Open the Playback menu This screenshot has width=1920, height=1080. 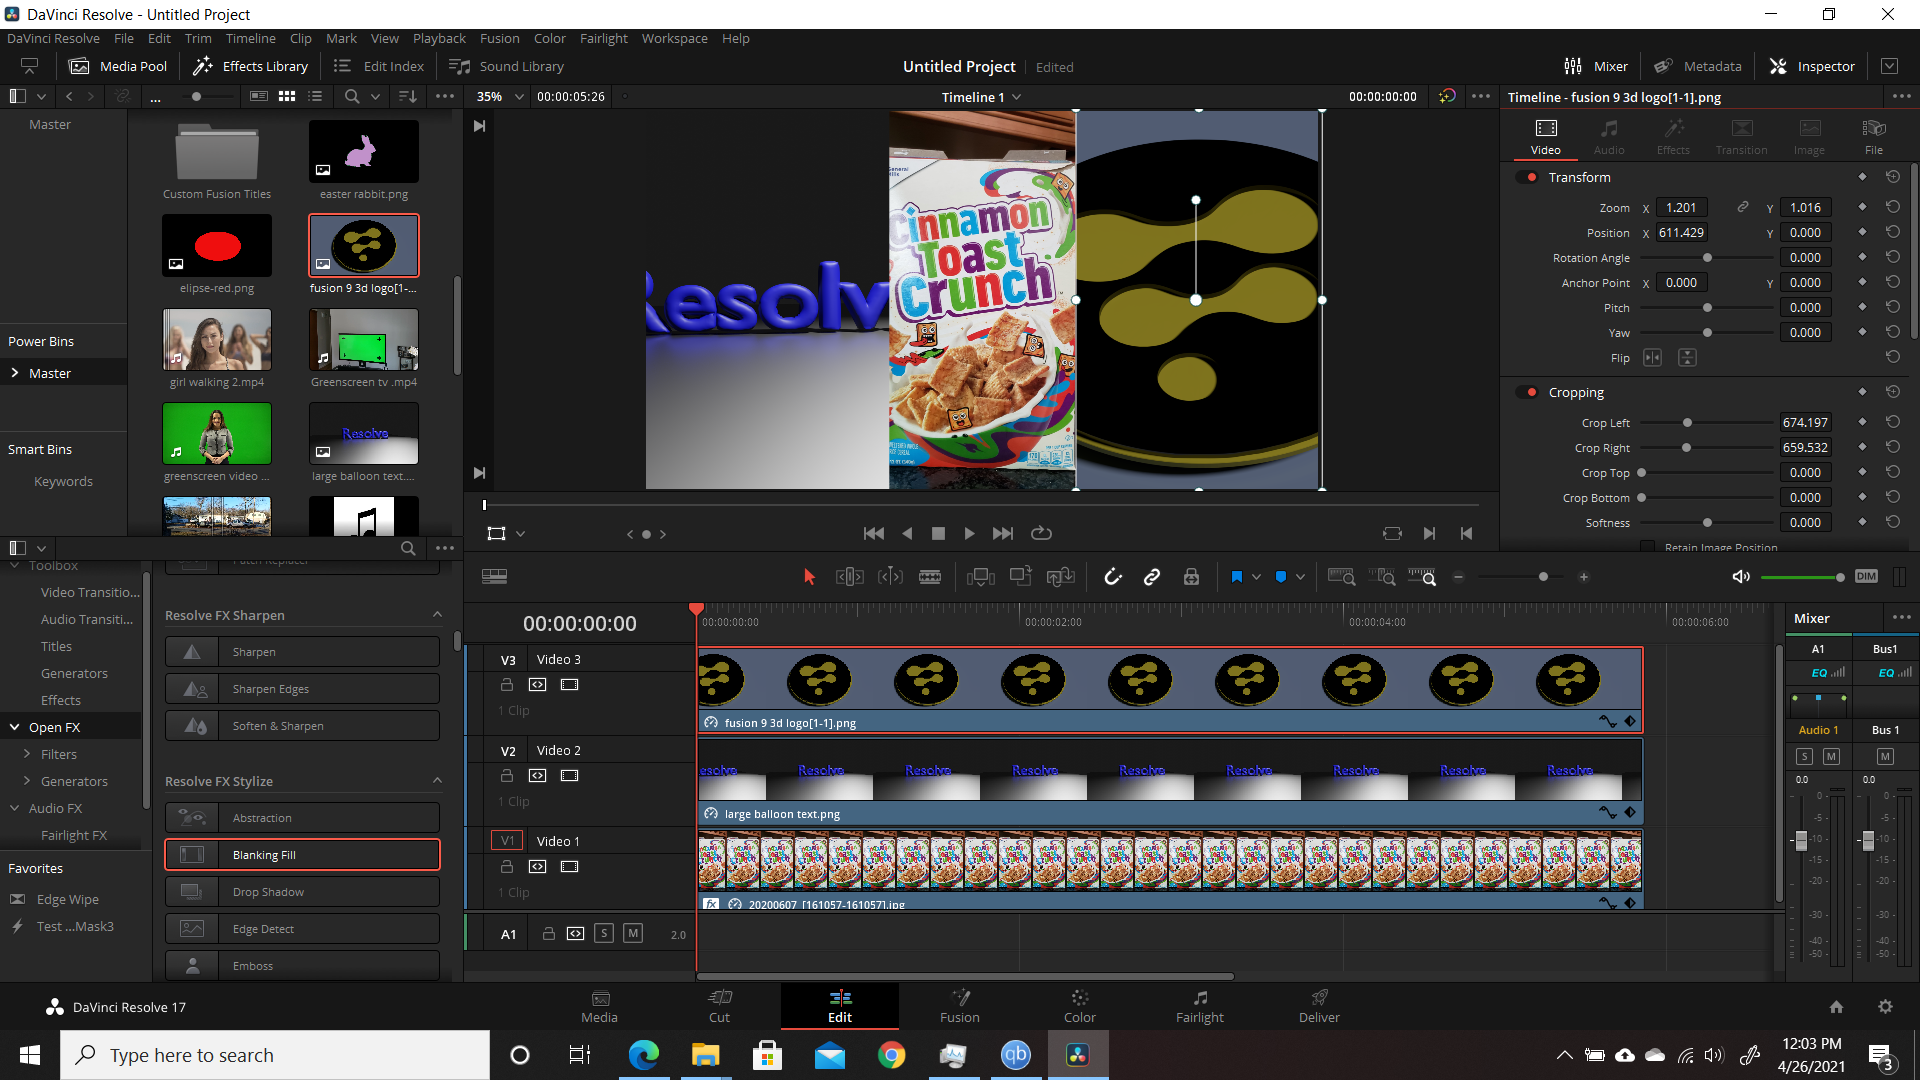[x=439, y=38]
